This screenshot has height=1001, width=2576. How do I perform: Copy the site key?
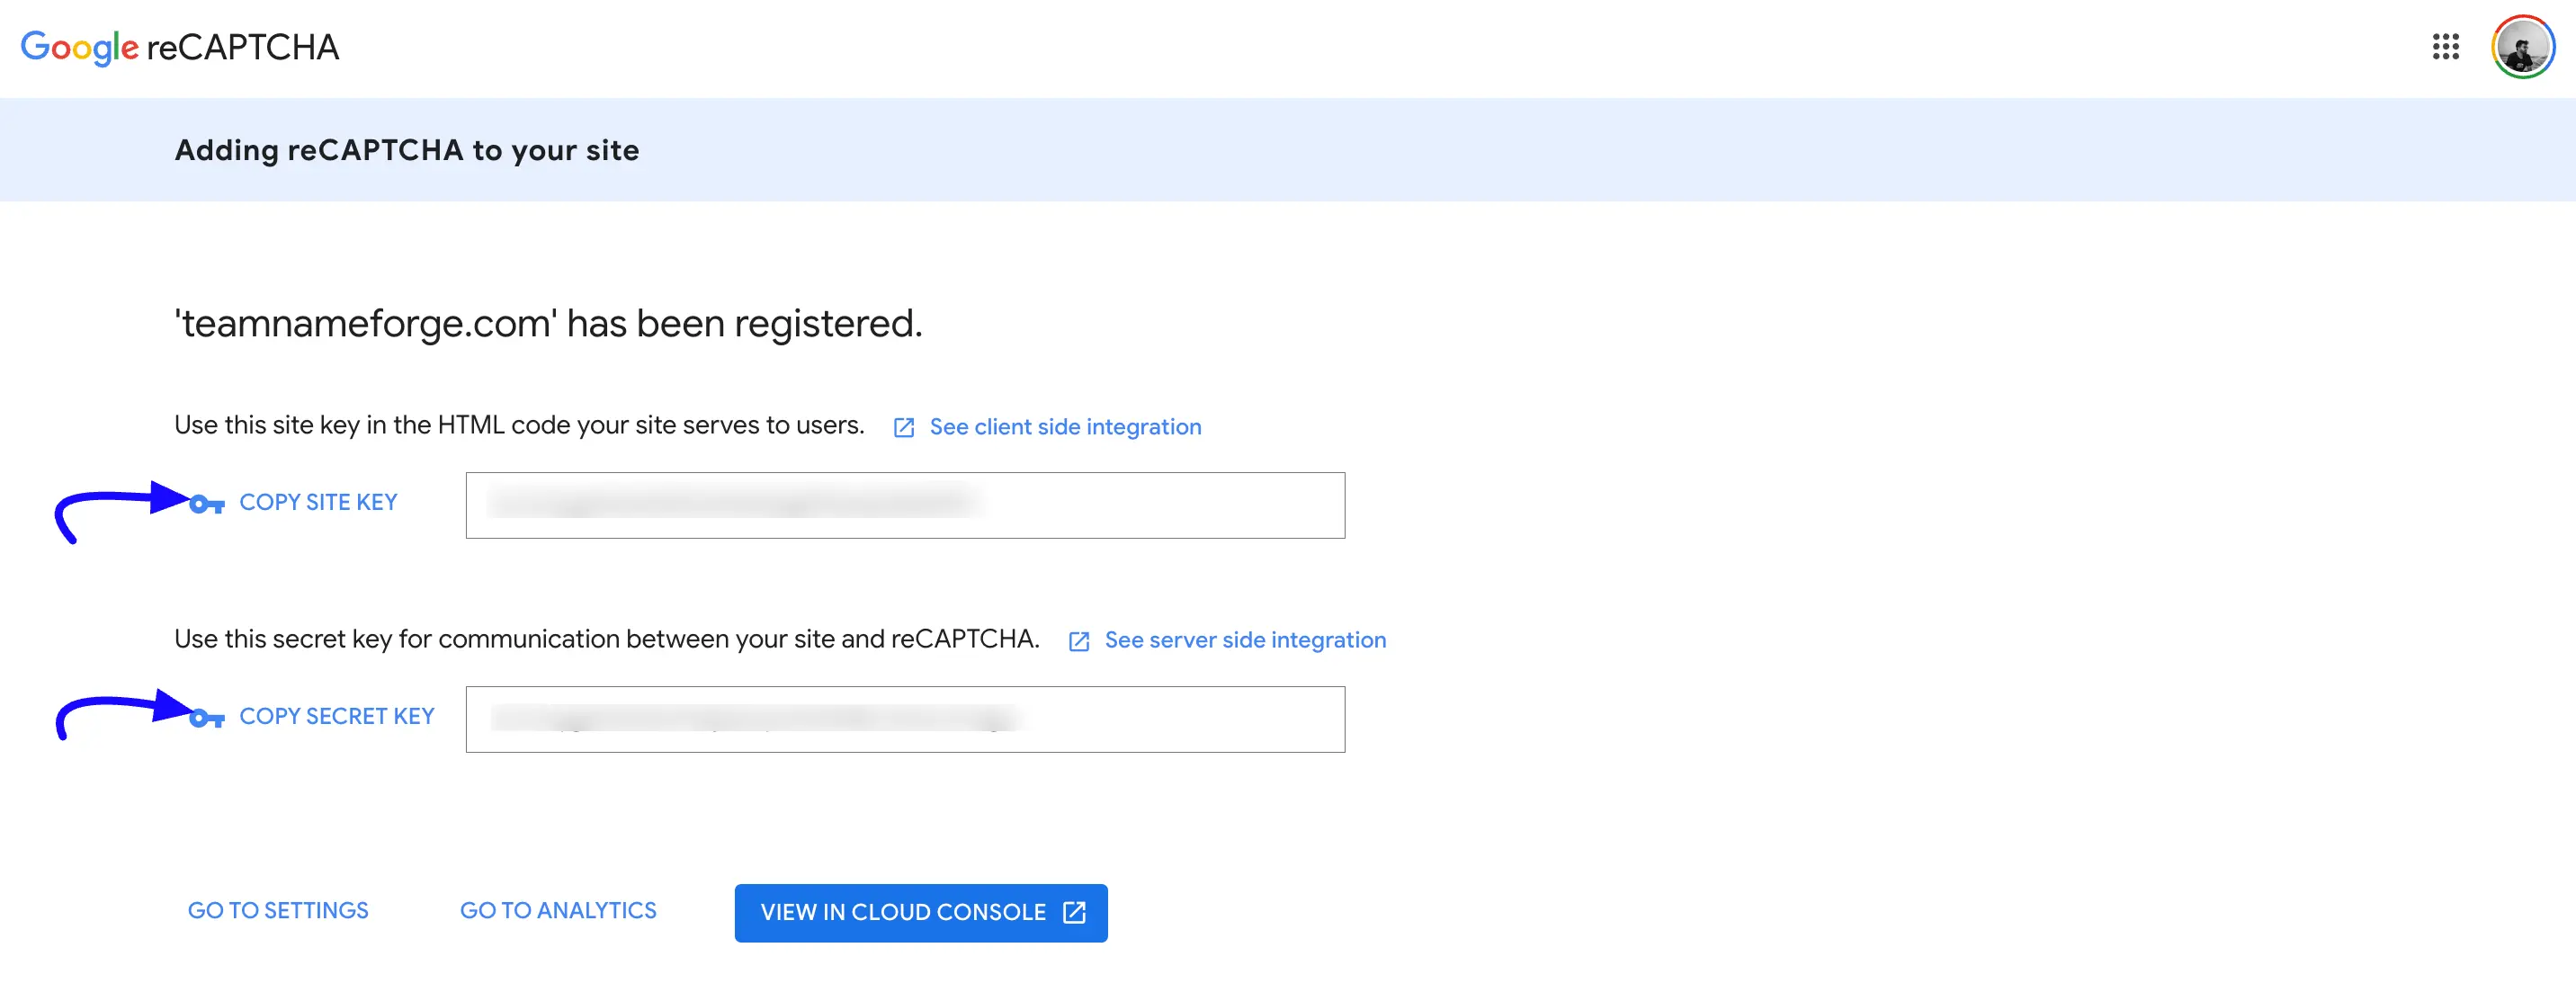[318, 503]
